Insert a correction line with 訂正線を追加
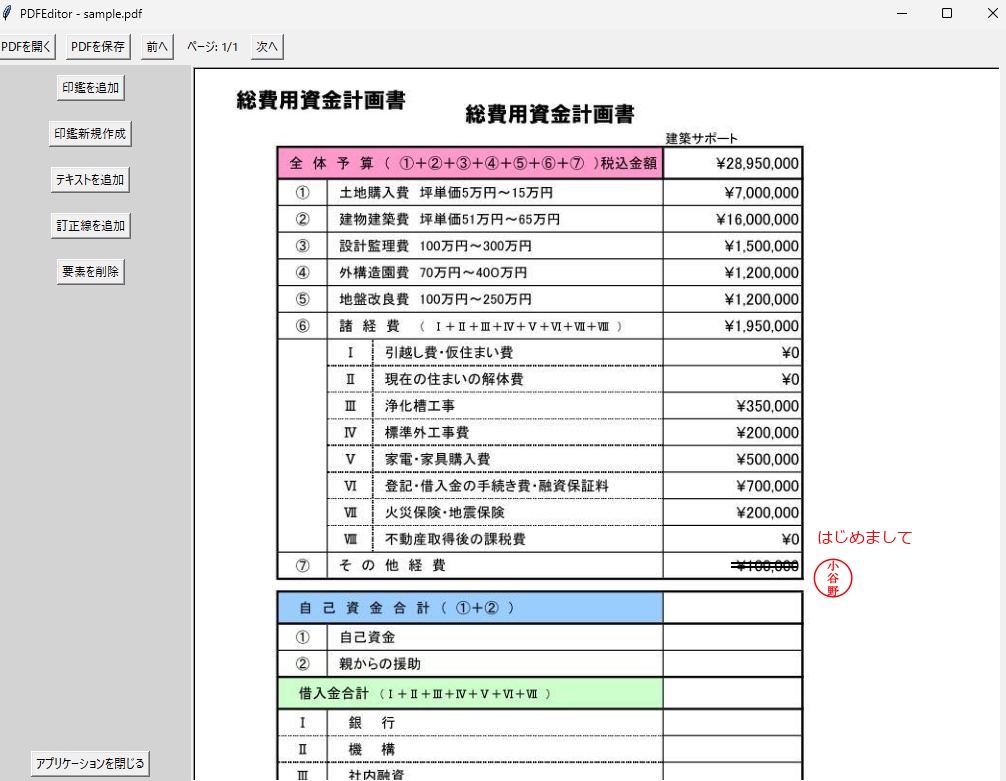The image size is (1006, 781). [x=91, y=225]
